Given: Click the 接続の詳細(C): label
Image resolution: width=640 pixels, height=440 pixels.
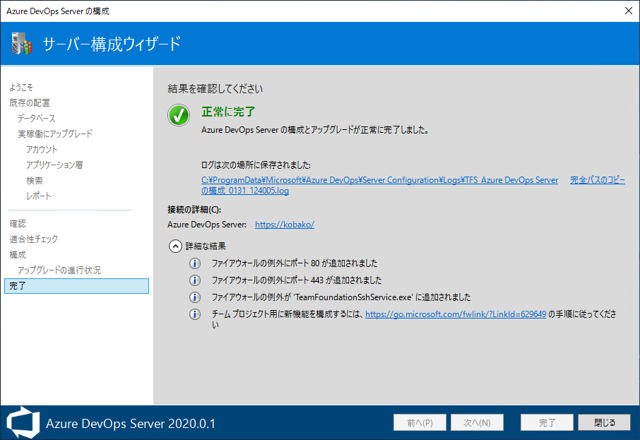Looking at the screenshot, I should tap(194, 210).
